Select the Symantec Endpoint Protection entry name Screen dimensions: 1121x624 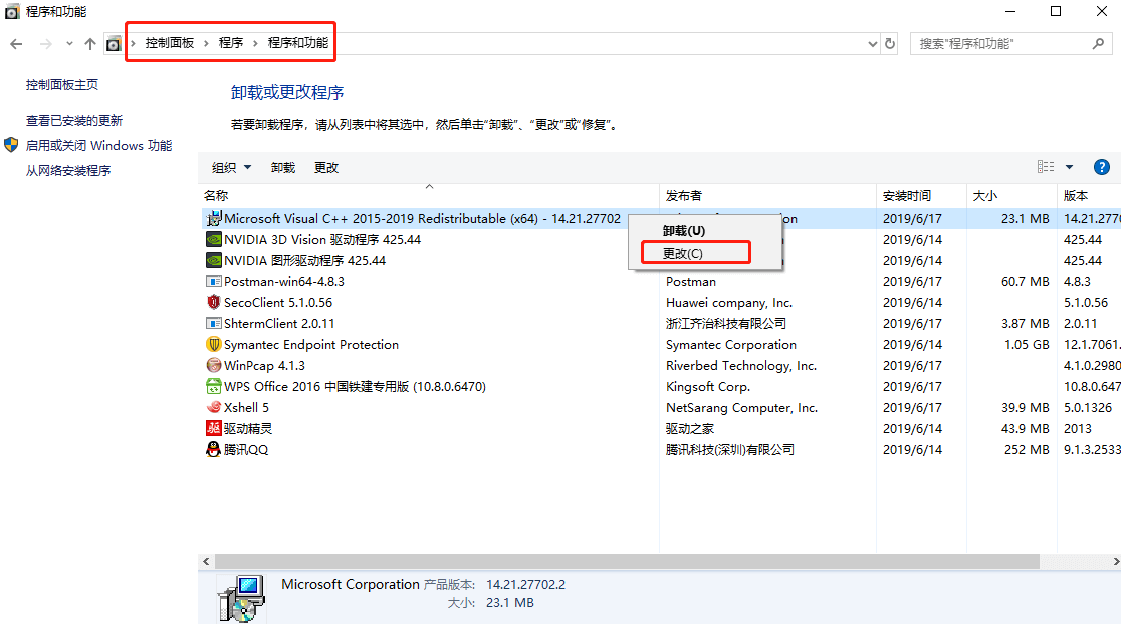[311, 345]
